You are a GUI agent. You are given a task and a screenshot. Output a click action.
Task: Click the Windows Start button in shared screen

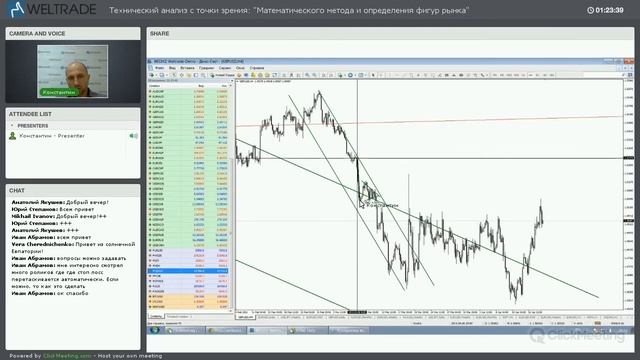click(154, 330)
